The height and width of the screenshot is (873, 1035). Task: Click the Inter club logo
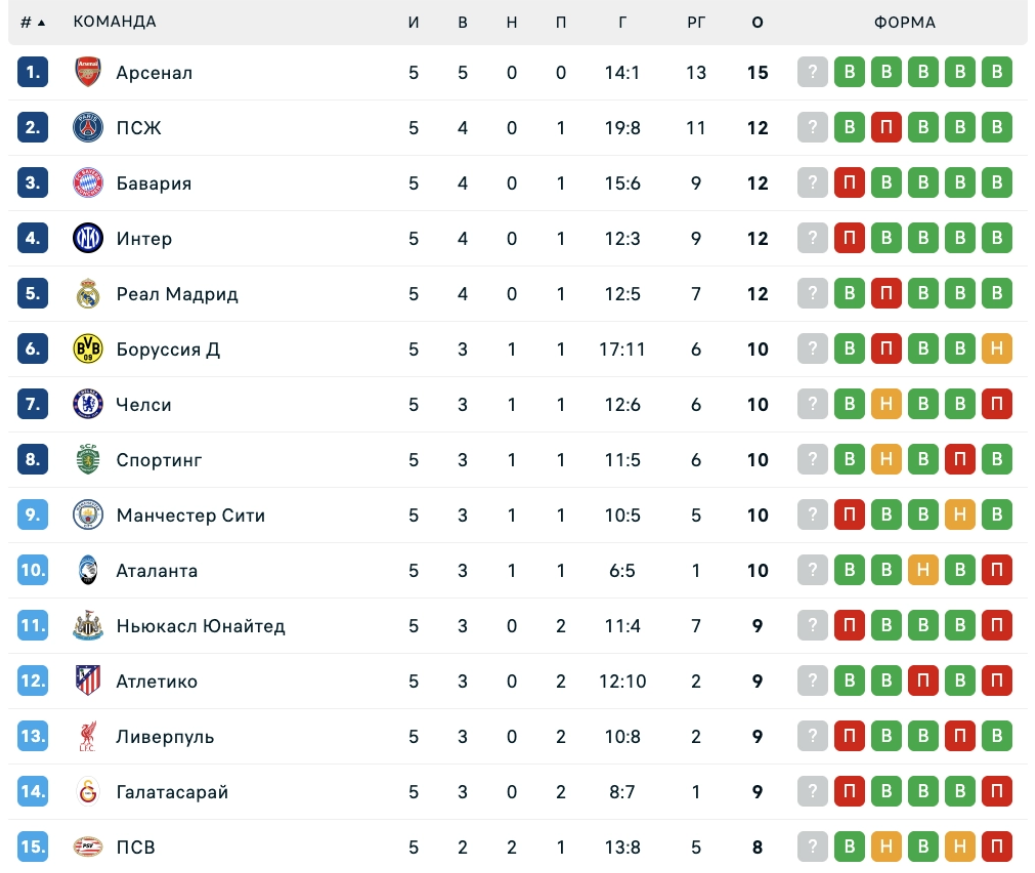click(x=88, y=238)
